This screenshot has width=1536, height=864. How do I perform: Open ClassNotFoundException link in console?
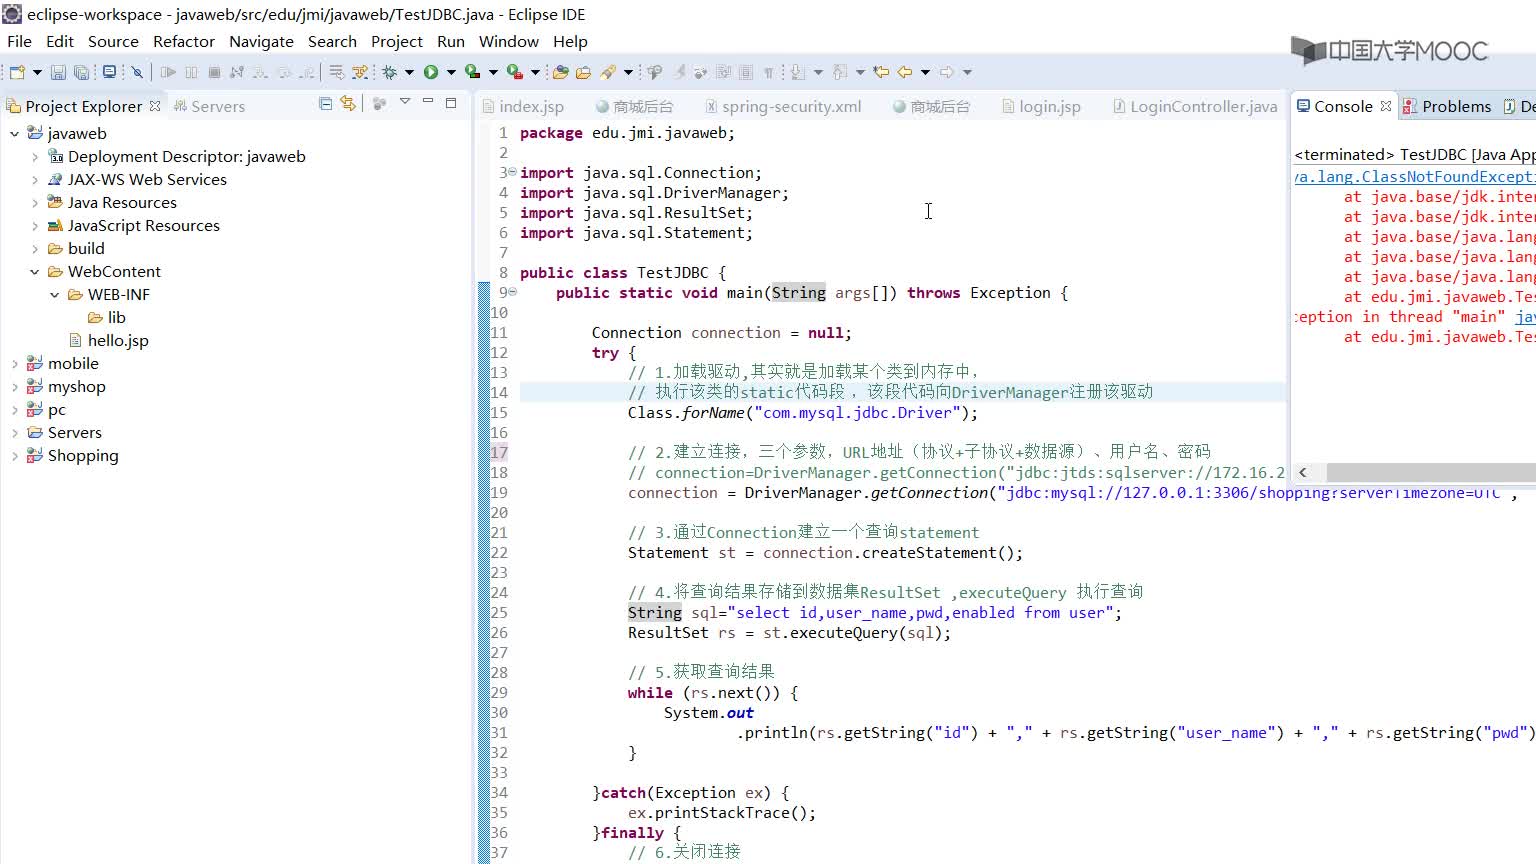coord(1415,176)
